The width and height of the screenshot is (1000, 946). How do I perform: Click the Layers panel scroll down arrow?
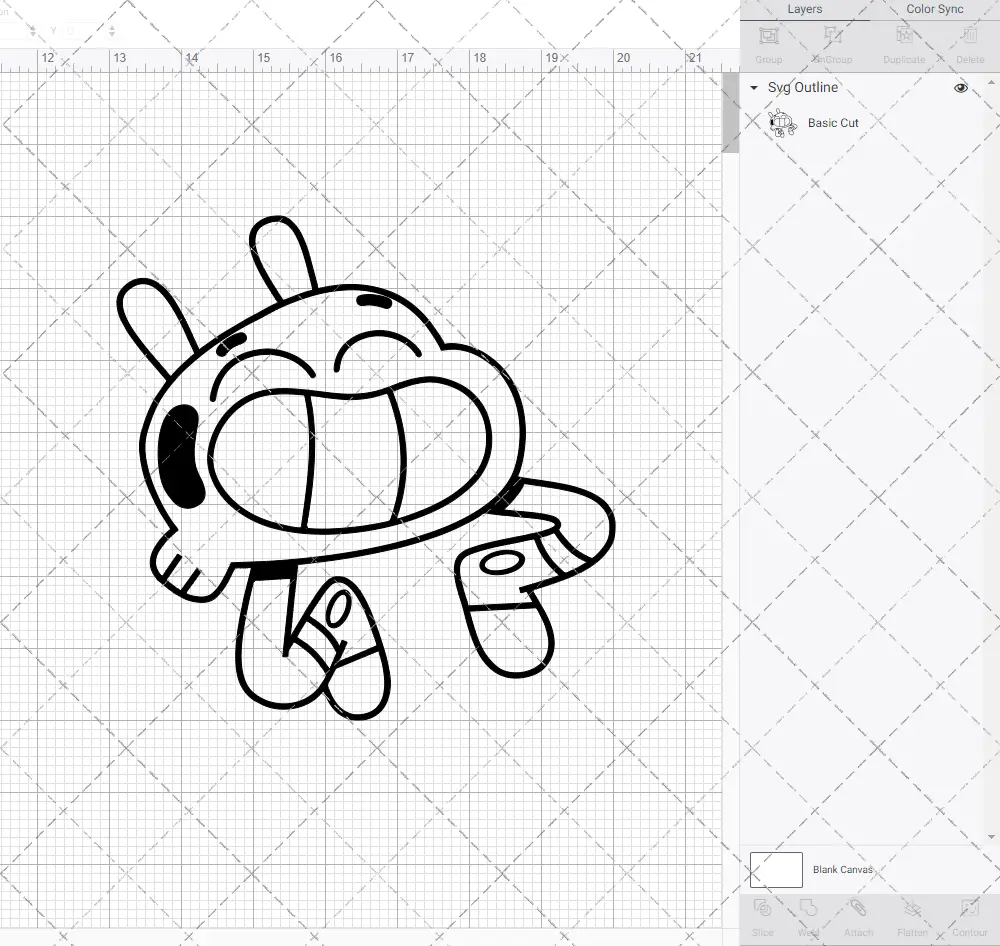coord(991,837)
